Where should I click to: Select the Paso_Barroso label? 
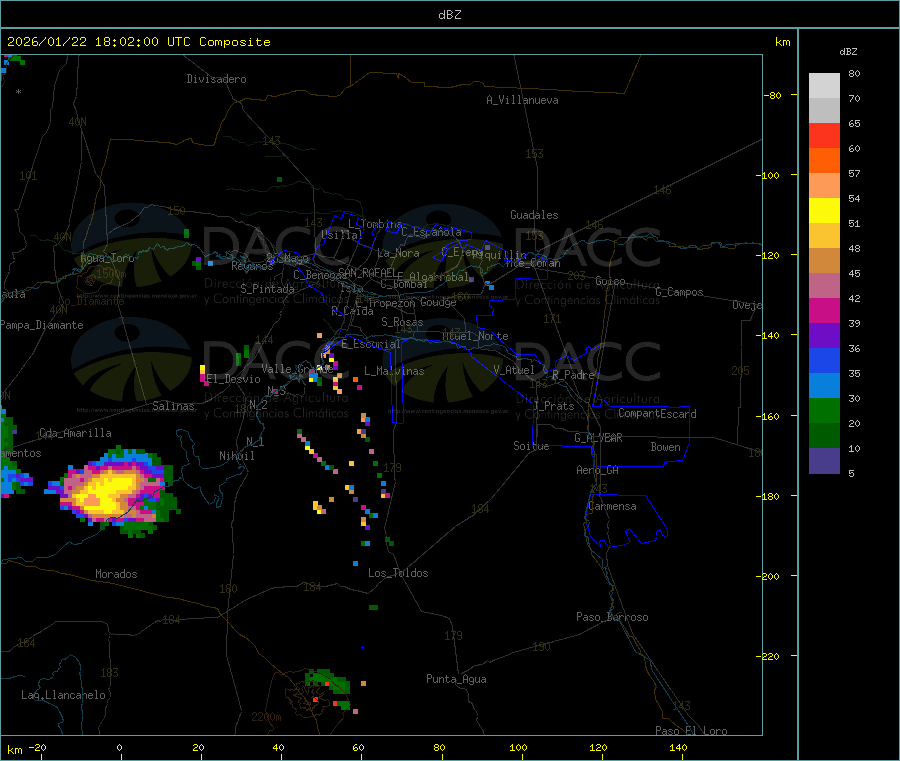pos(612,617)
